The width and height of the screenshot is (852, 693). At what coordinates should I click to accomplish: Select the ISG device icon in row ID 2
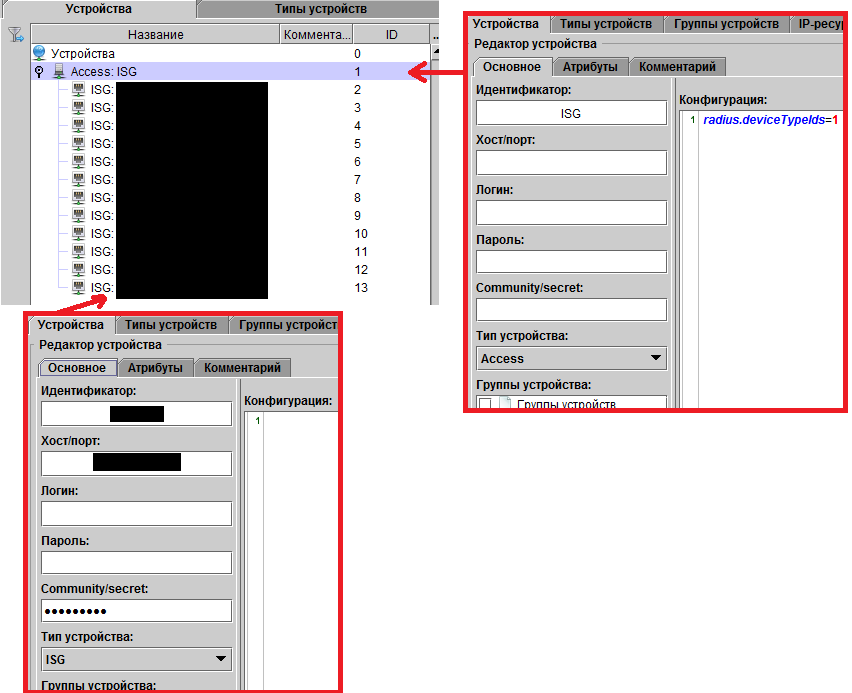79,89
